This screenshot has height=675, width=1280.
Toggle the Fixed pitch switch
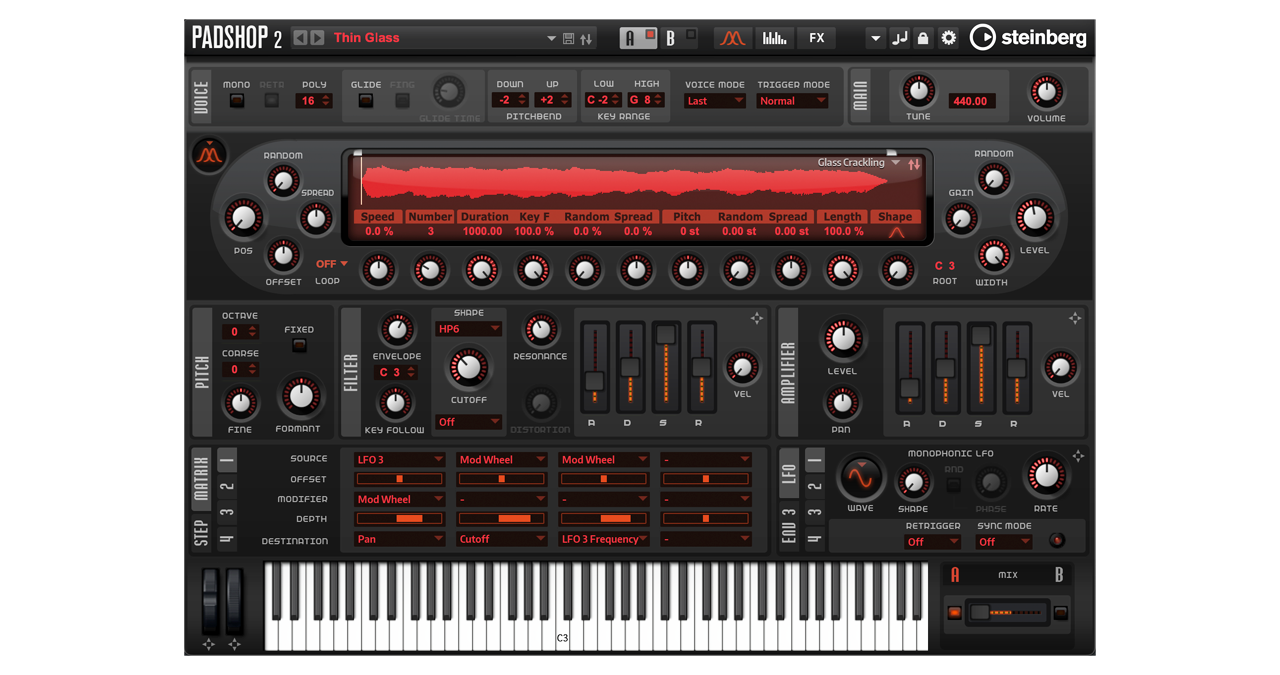[x=299, y=345]
